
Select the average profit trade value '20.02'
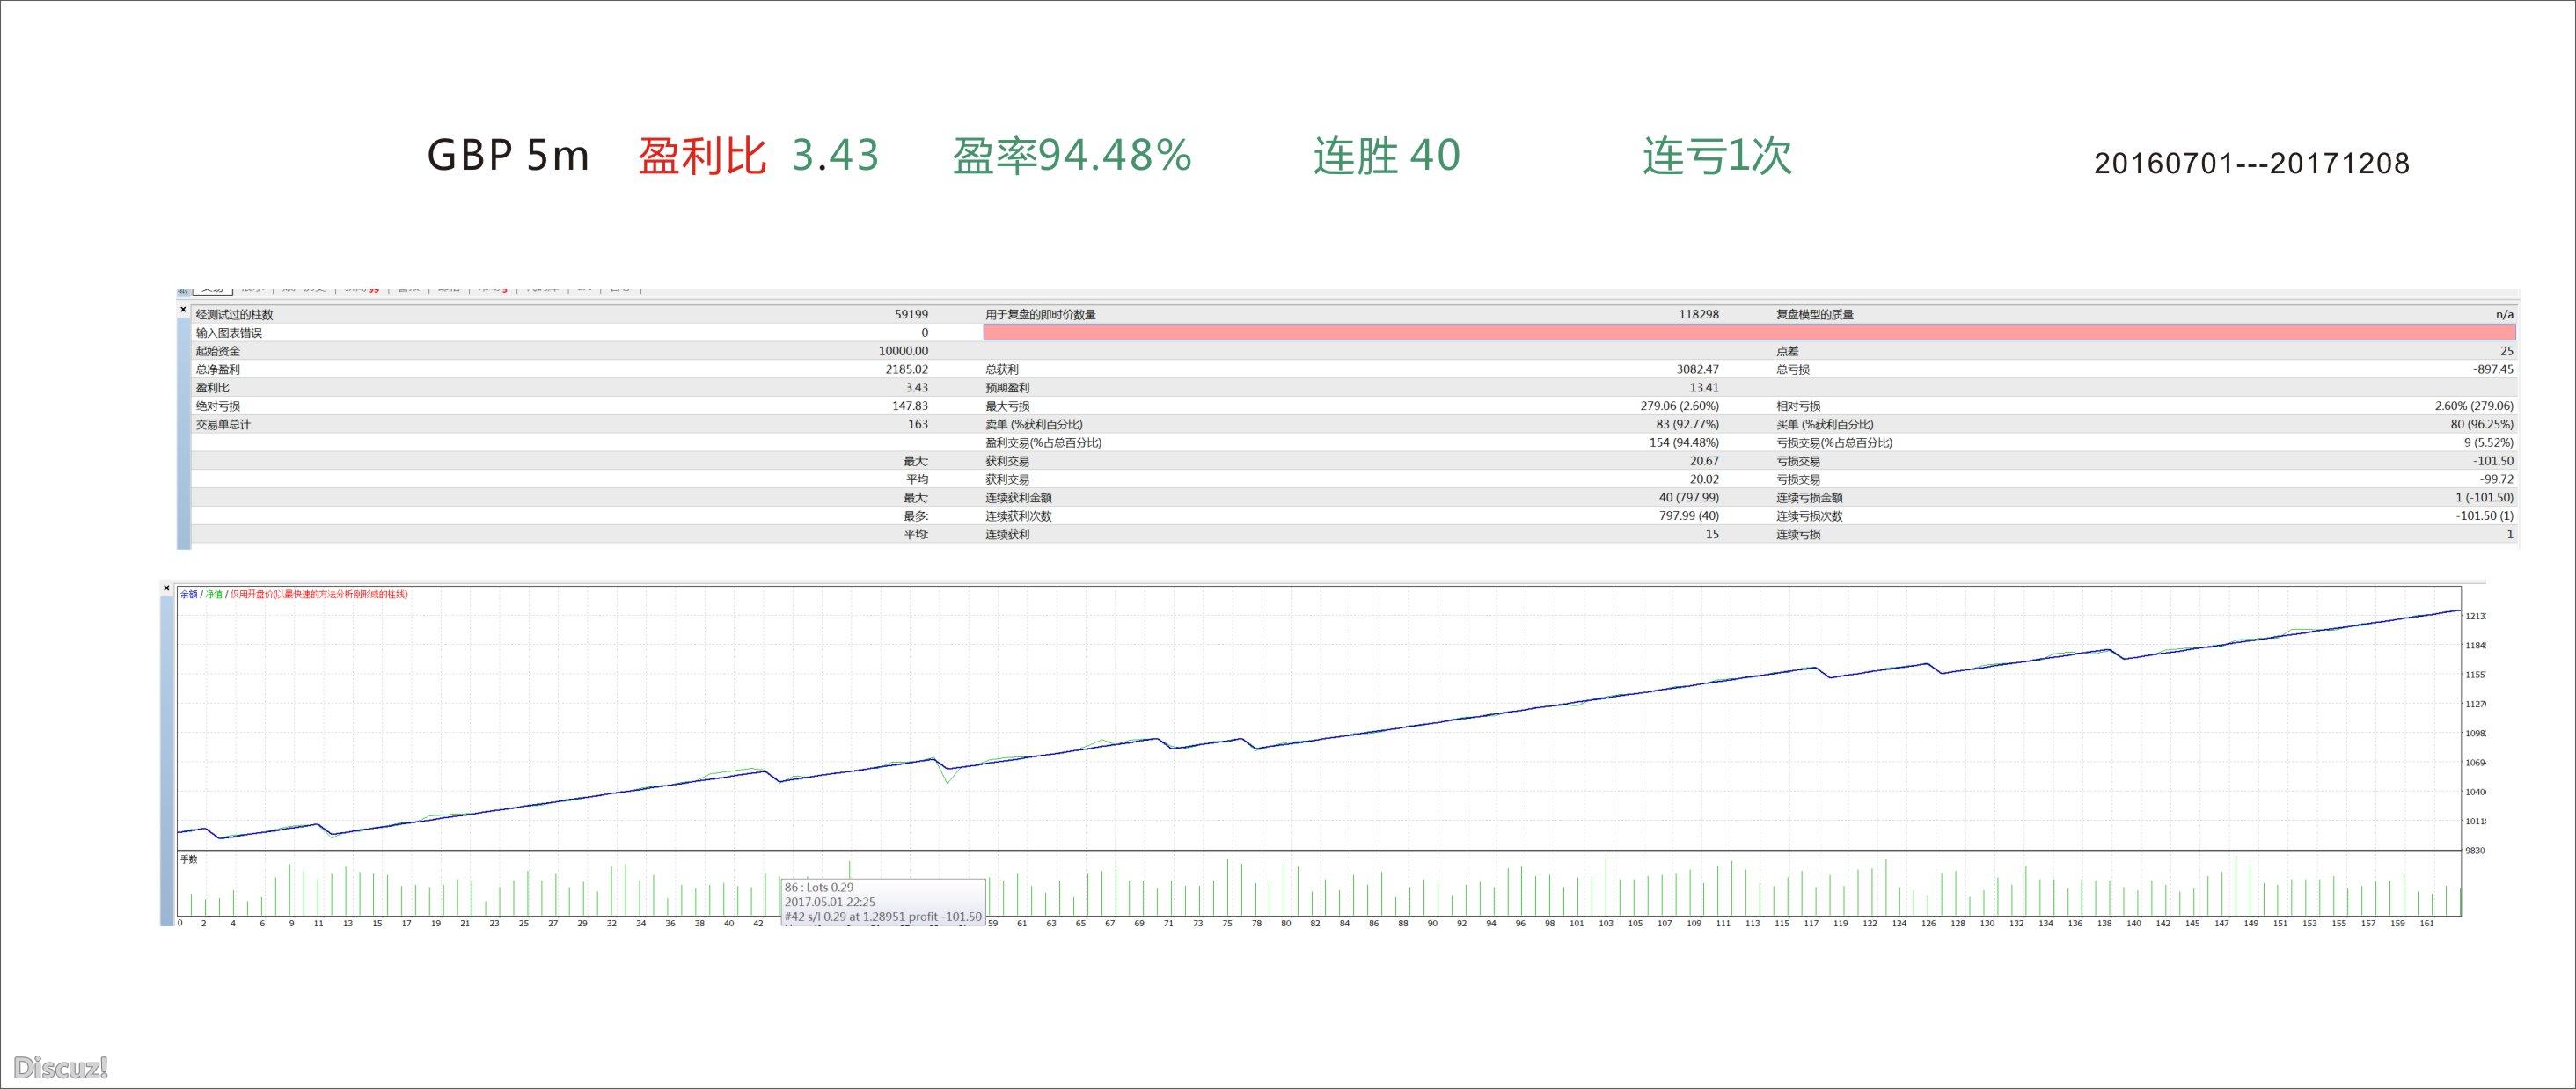pos(1705,479)
